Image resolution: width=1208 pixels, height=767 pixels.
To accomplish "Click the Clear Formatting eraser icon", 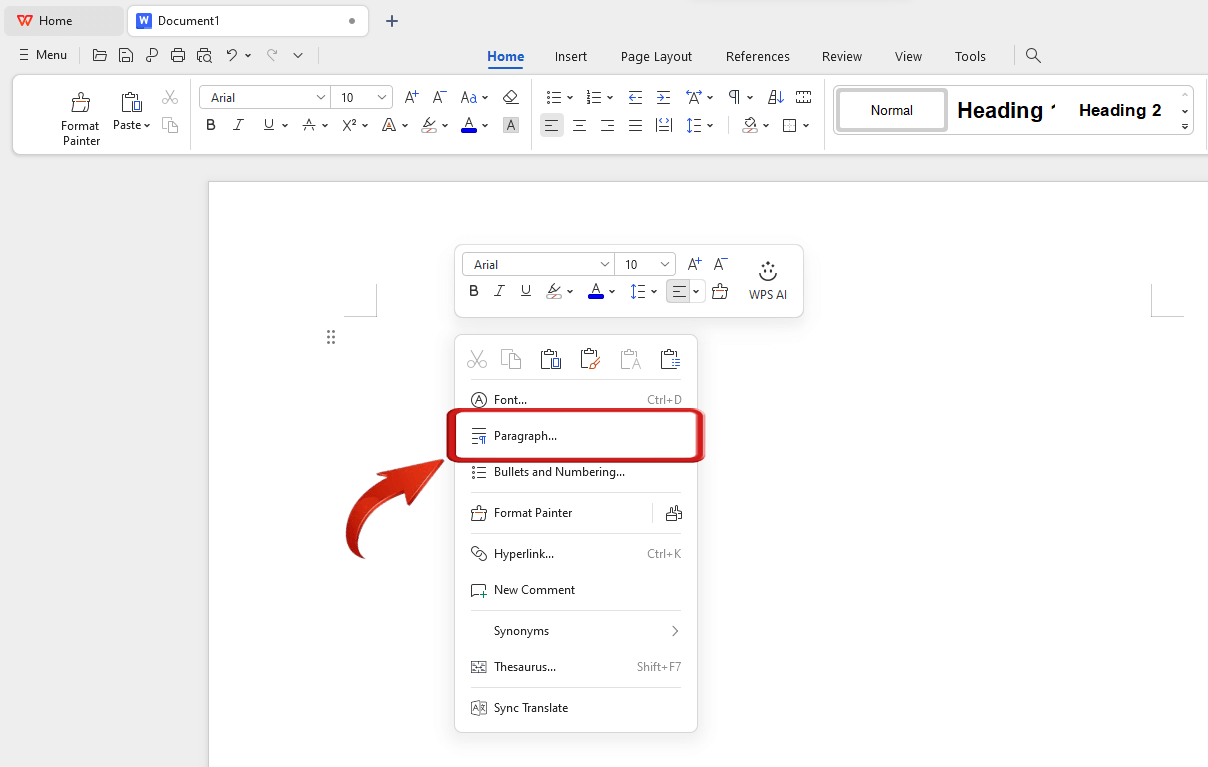I will (x=511, y=97).
